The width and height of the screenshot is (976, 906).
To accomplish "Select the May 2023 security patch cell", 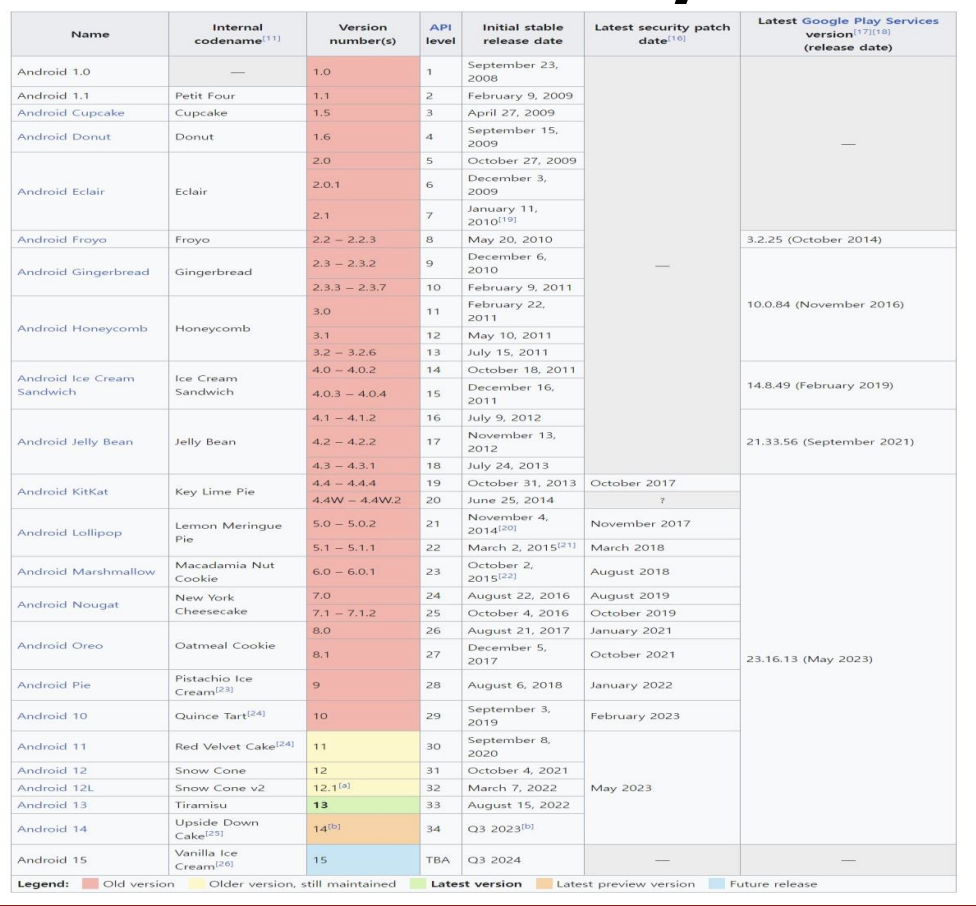I will 662,787.
